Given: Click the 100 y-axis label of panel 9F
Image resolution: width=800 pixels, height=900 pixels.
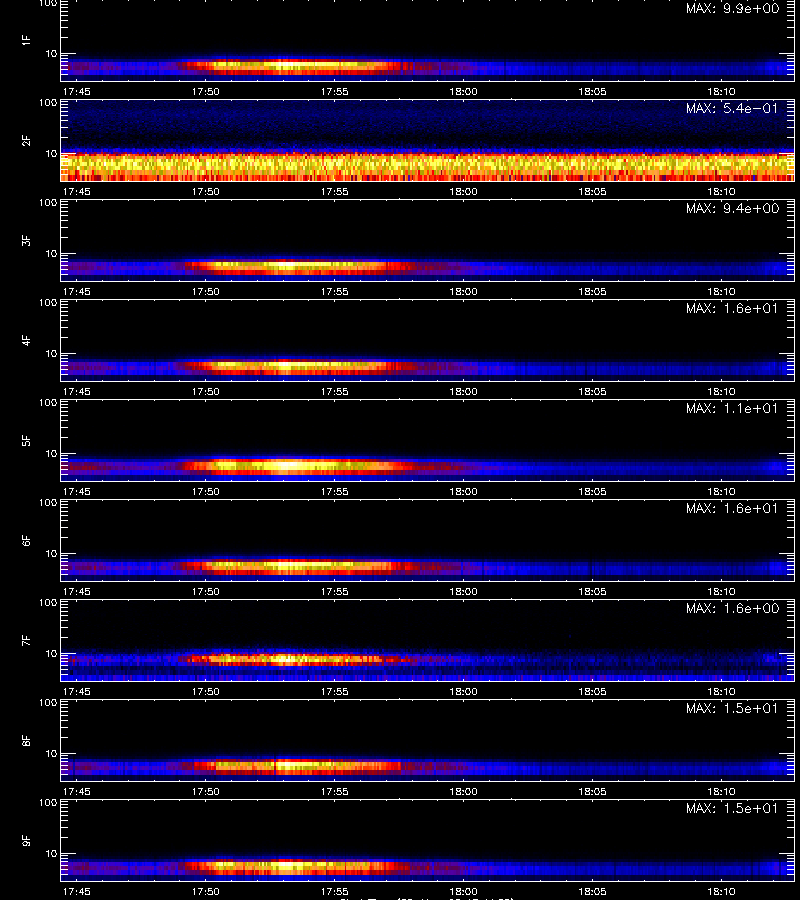Looking at the screenshot, I should [48, 803].
